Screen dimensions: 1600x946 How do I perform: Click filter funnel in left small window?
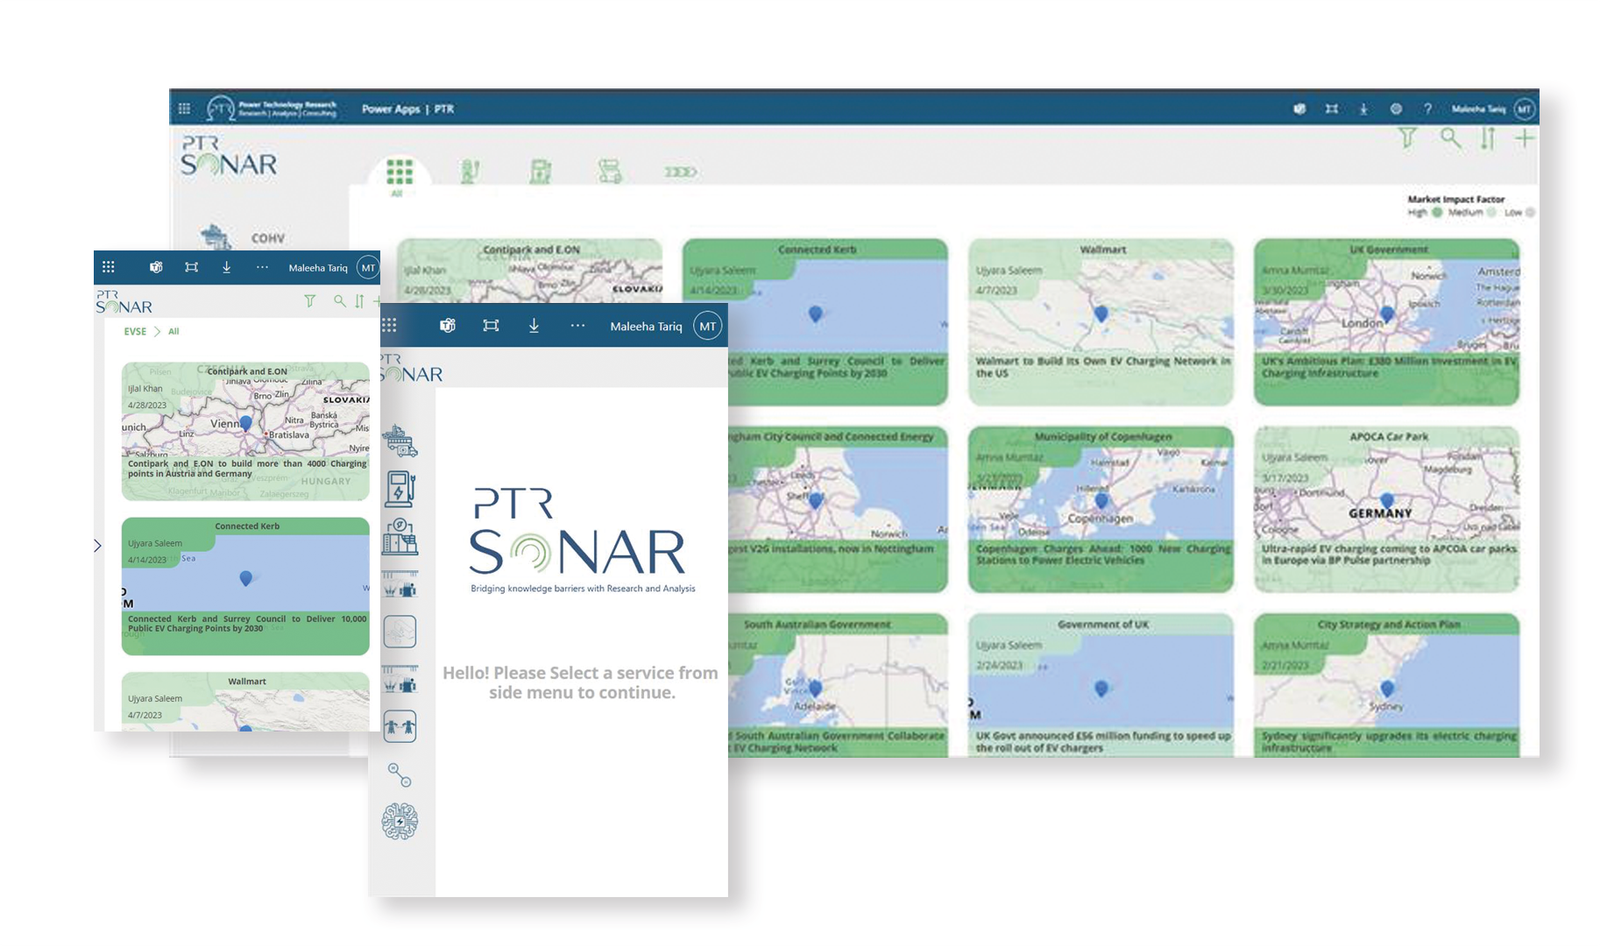(x=310, y=301)
